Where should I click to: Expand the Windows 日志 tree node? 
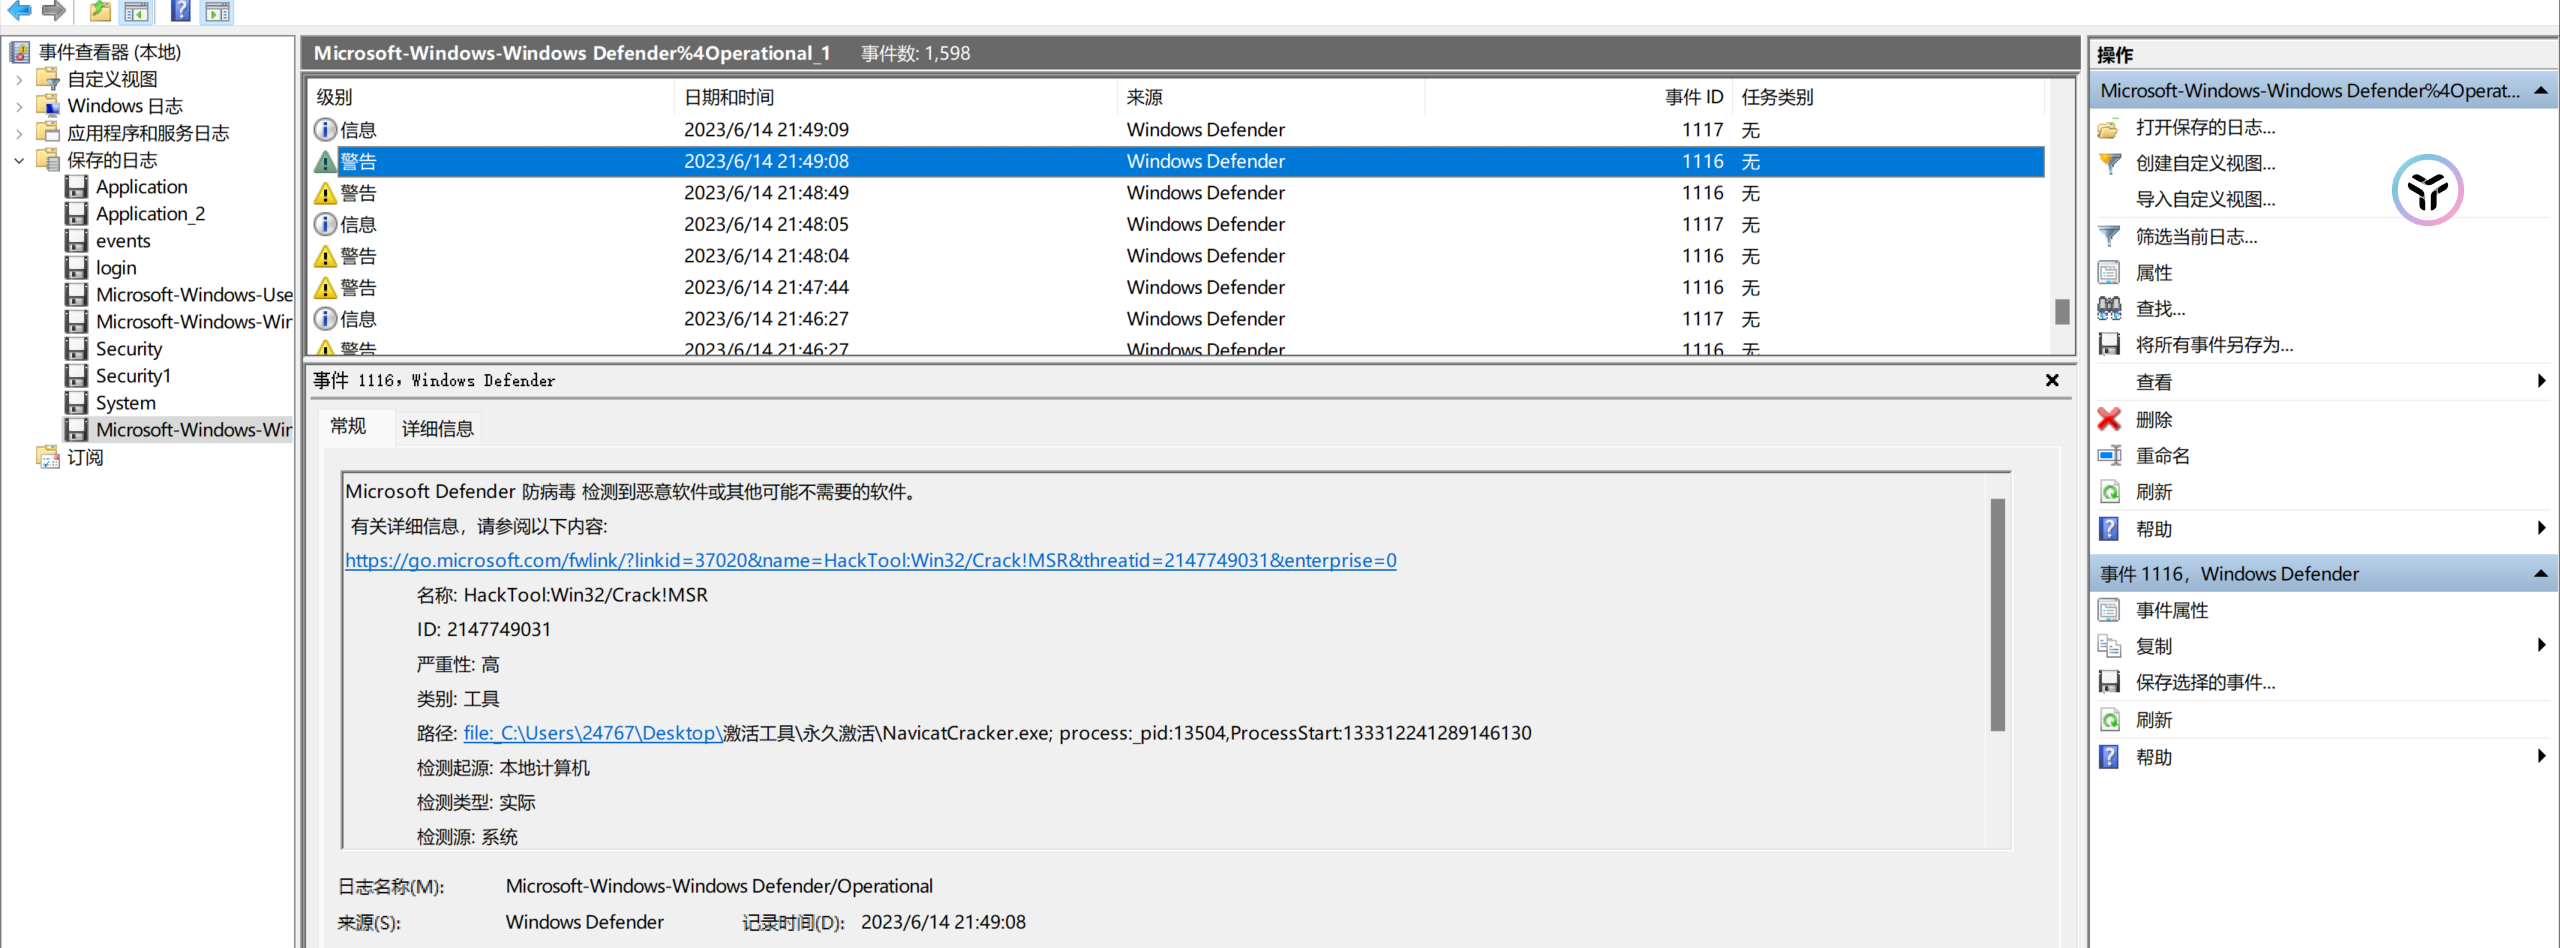(19, 106)
